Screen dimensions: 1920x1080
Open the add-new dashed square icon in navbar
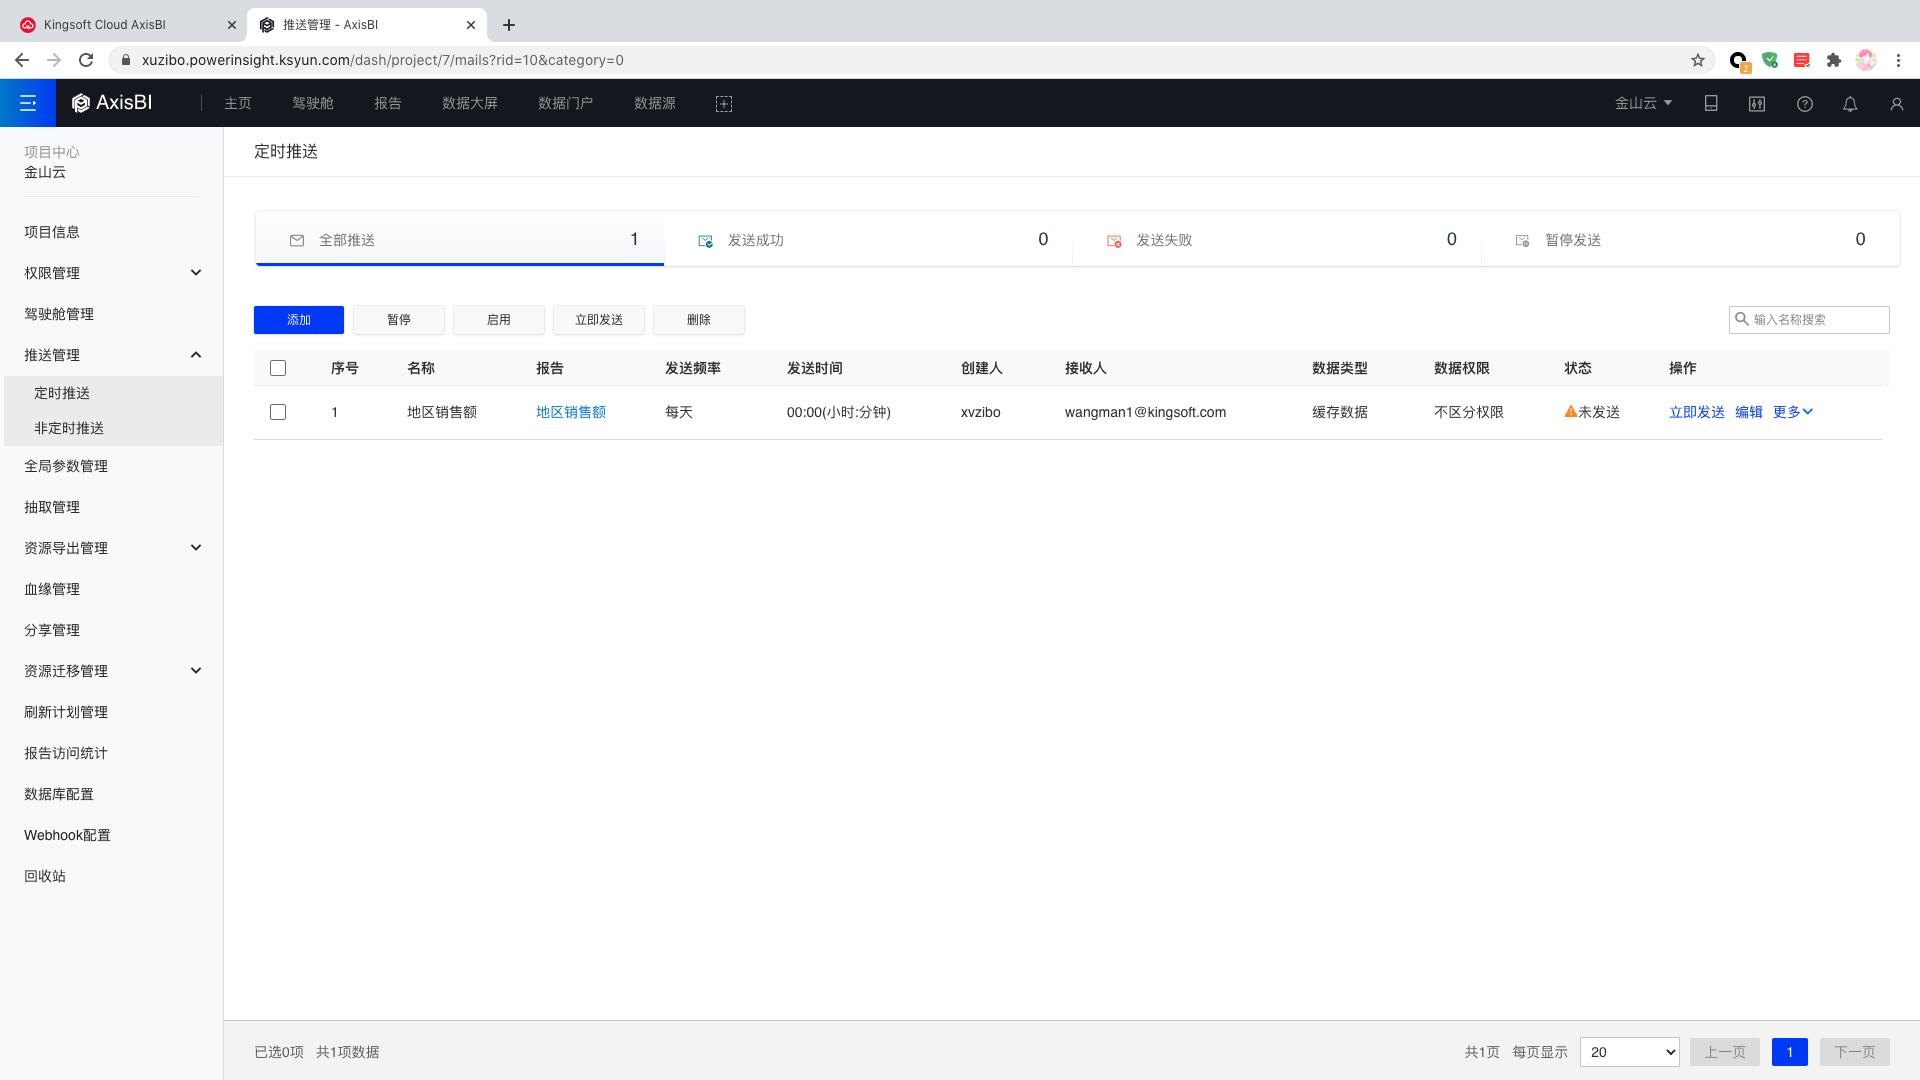pos(724,104)
